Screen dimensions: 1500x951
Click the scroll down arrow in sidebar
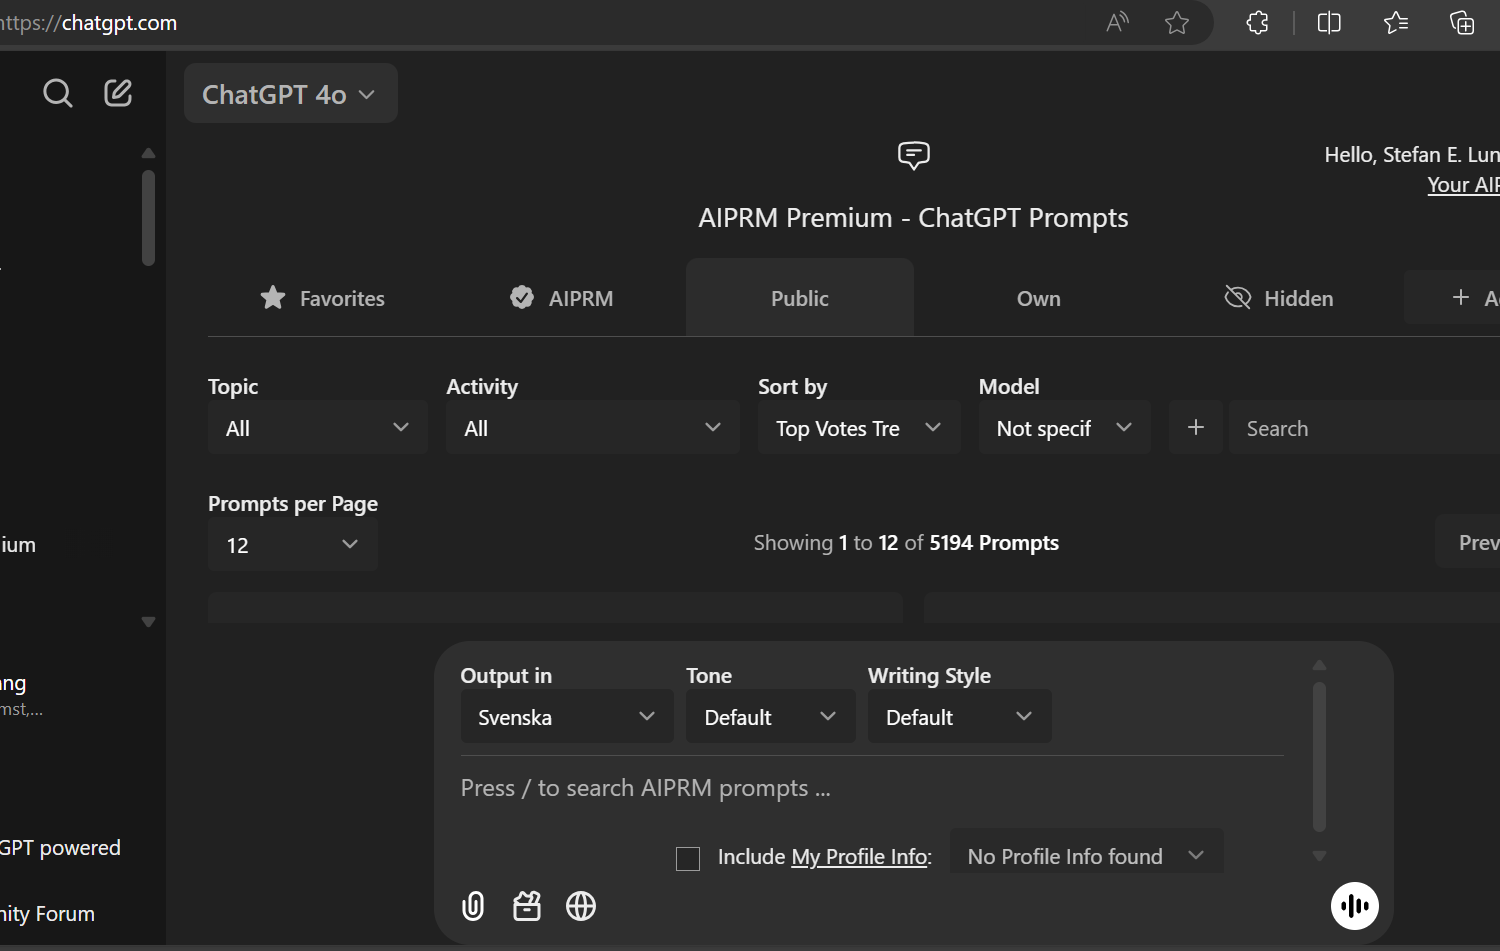(x=148, y=622)
